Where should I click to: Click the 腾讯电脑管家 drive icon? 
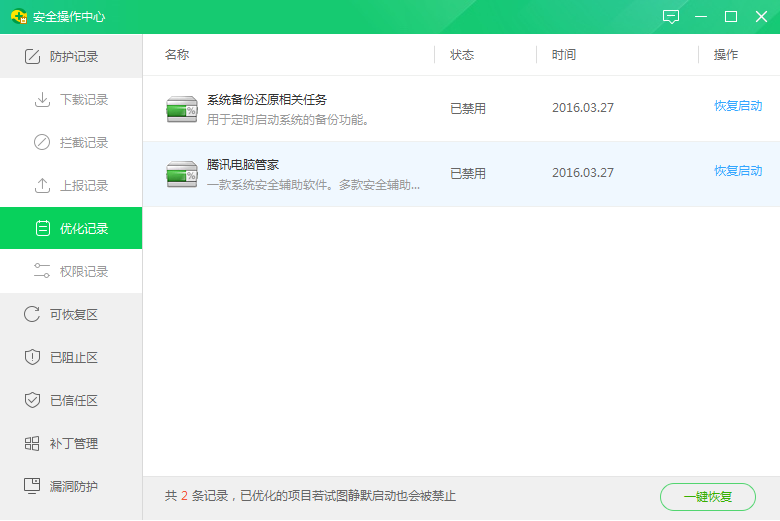182,174
